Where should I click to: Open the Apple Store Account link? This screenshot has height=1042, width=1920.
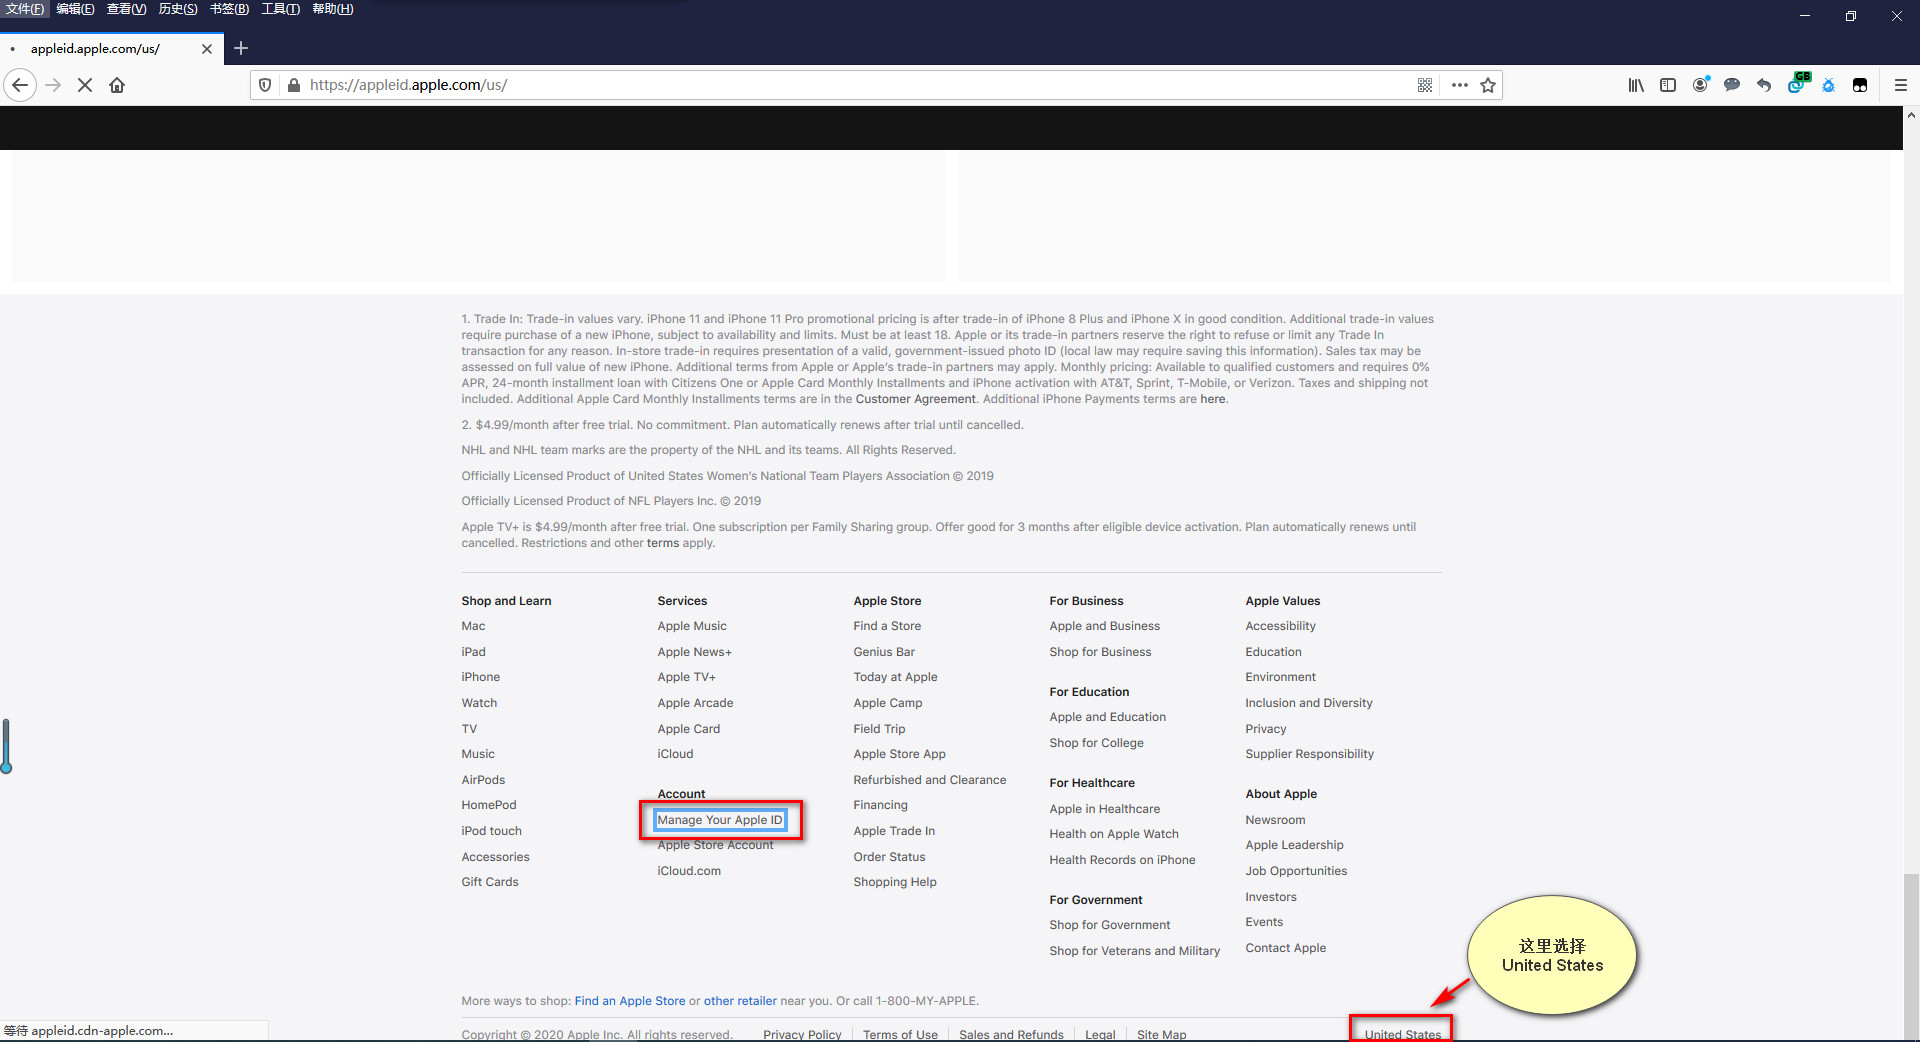[x=715, y=845]
